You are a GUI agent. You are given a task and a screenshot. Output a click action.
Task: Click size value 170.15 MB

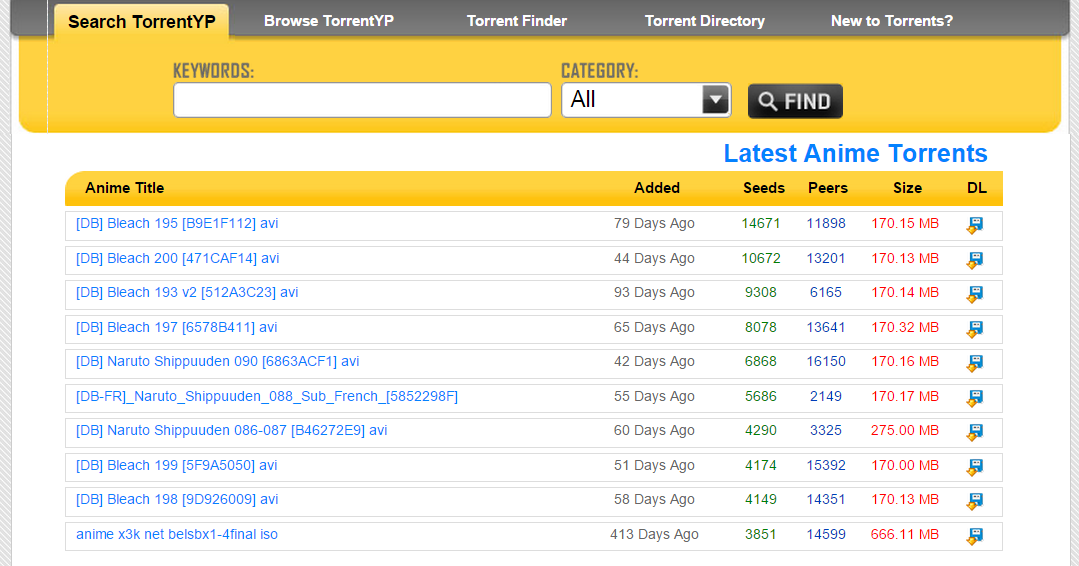(905, 224)
